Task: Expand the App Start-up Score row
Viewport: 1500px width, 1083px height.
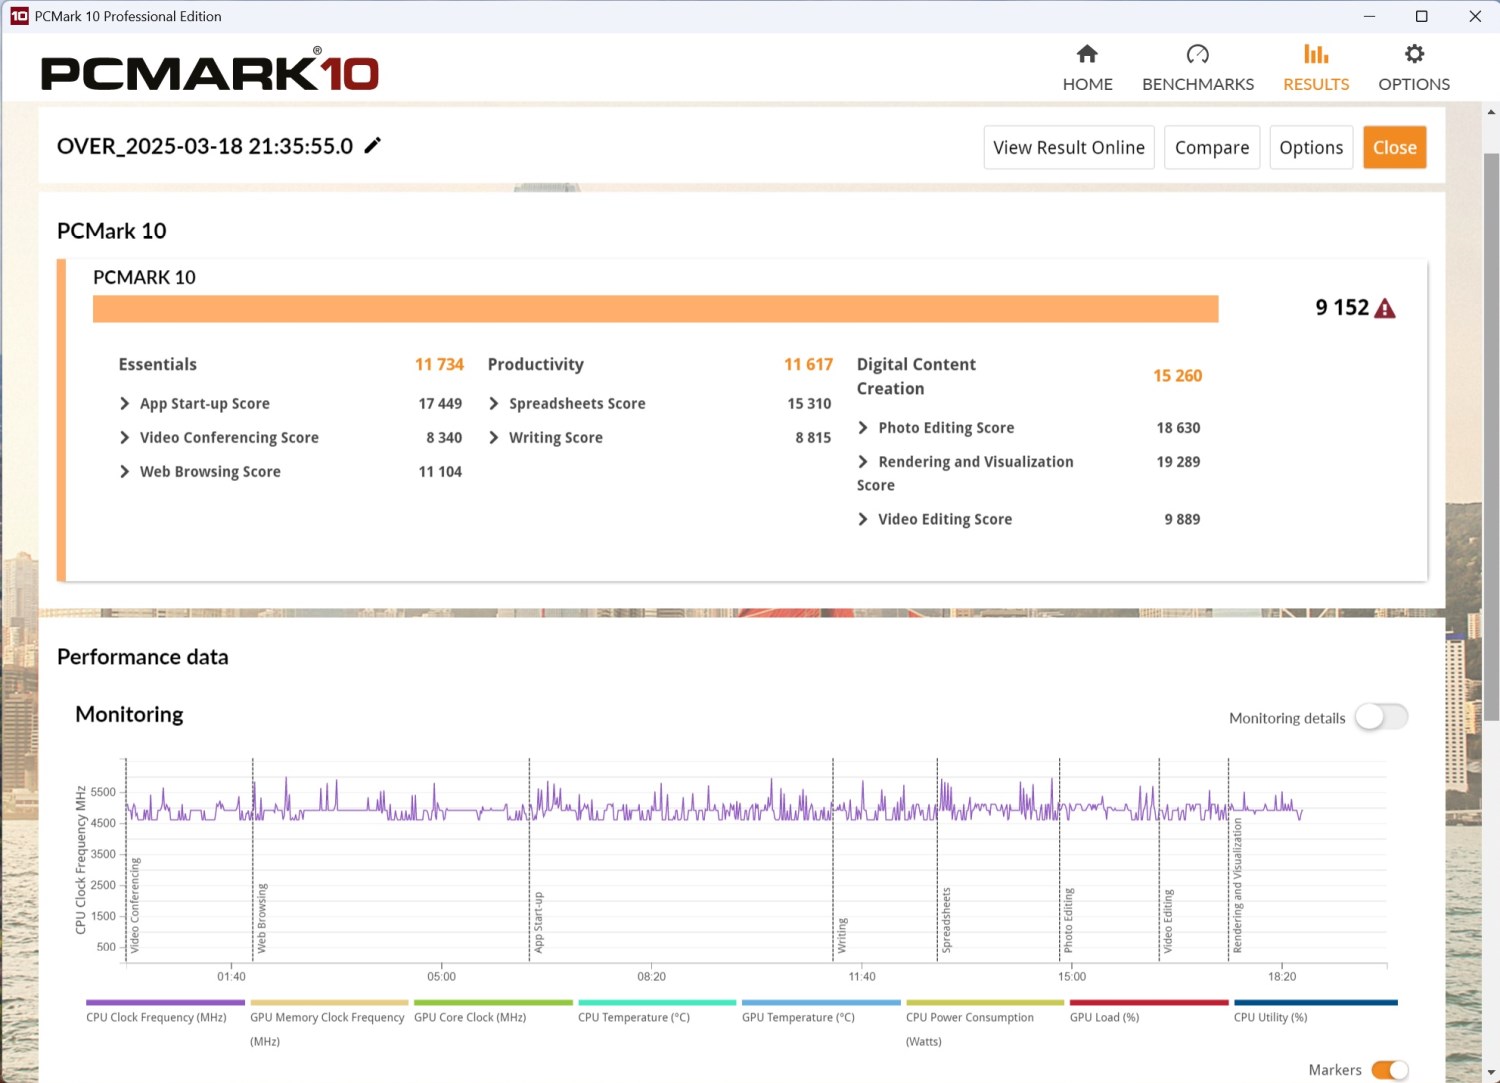Action: (125, 404)
